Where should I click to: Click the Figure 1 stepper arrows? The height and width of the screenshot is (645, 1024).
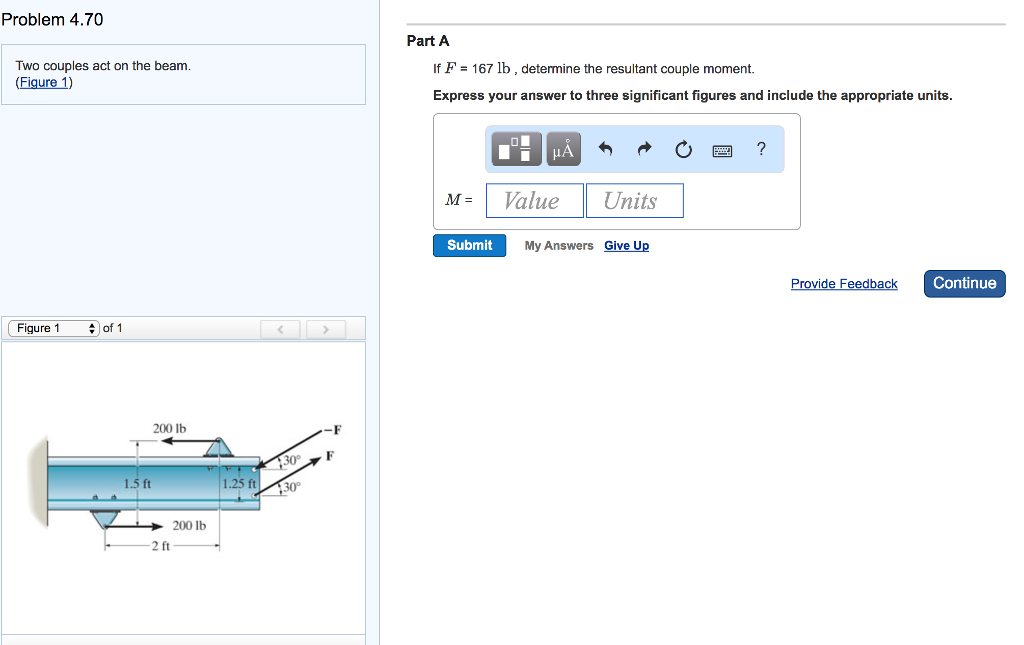click(x=91, y=328)
